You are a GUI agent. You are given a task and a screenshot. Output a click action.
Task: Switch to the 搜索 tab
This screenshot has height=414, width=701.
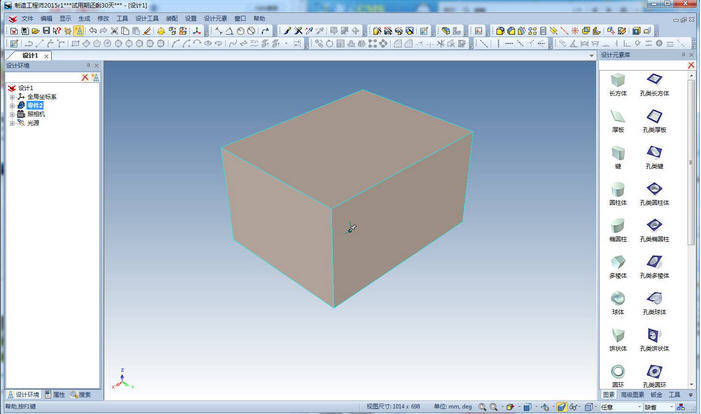tap(84, 395)
